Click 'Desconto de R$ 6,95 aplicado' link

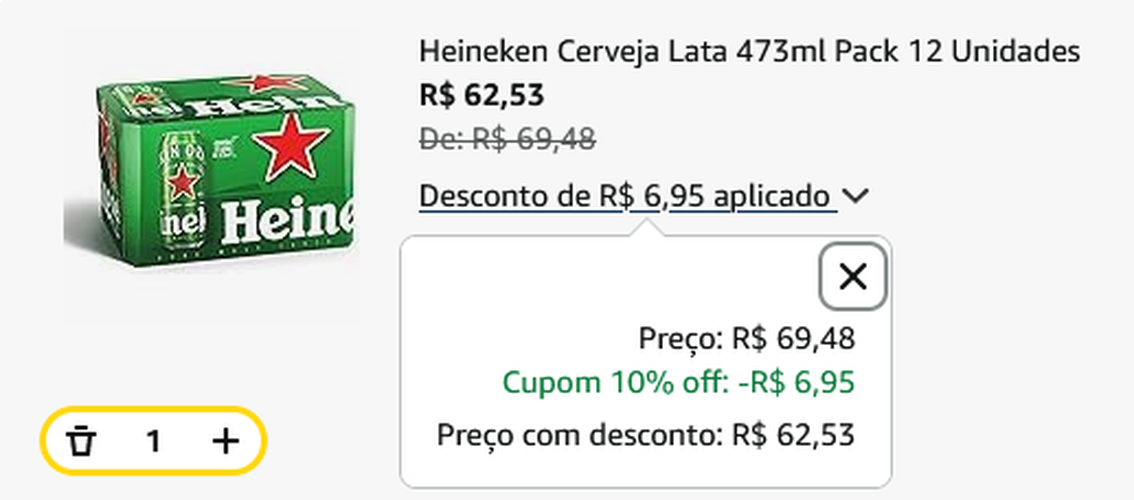(625, 196)
